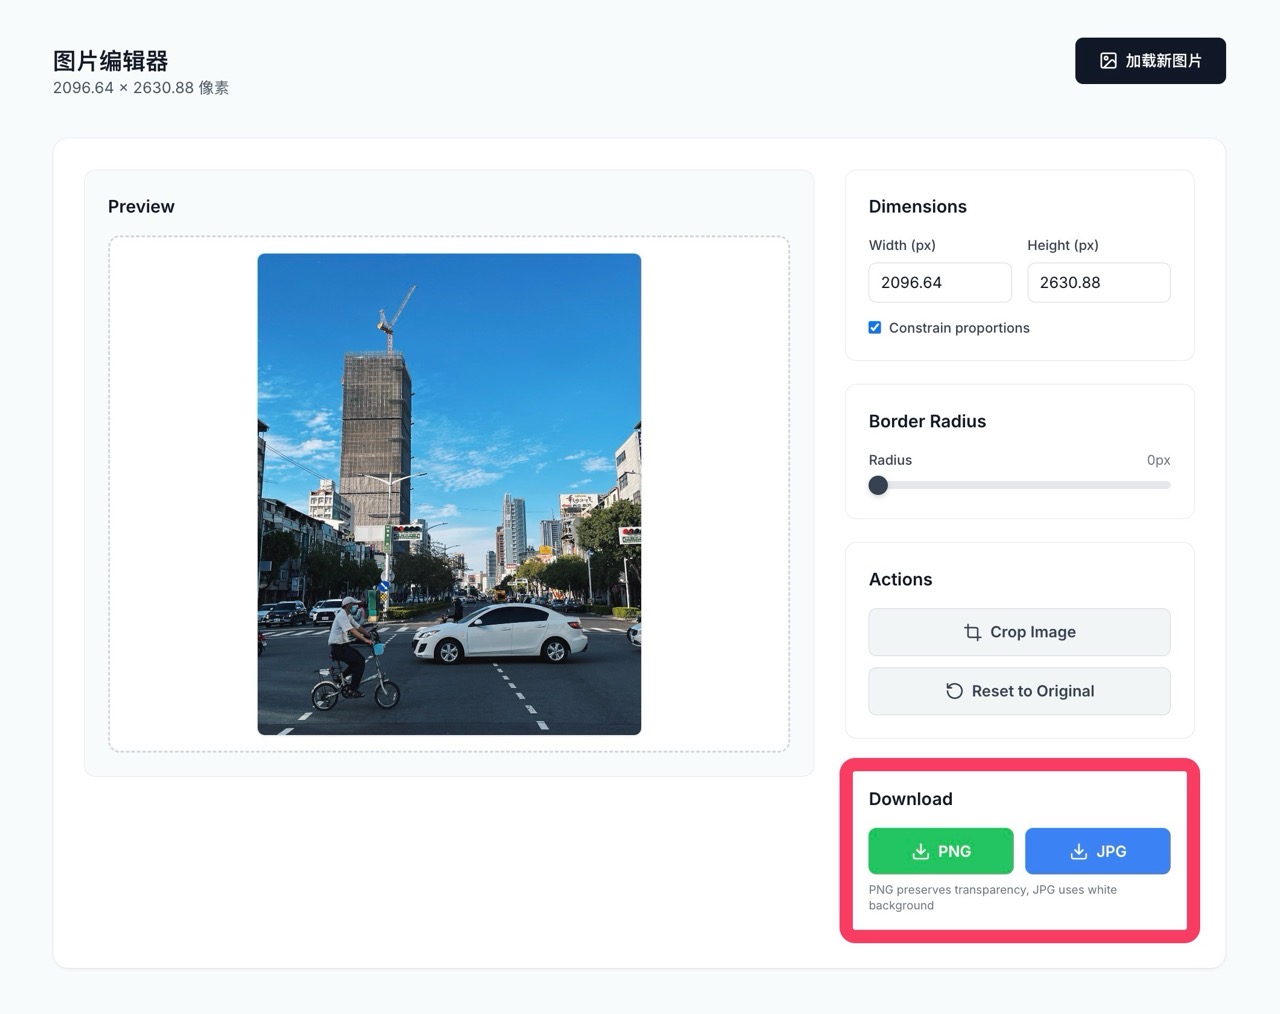Click the Radius slider handle
This screenshot has width=1280, height=1014.
tap(878, 485)
